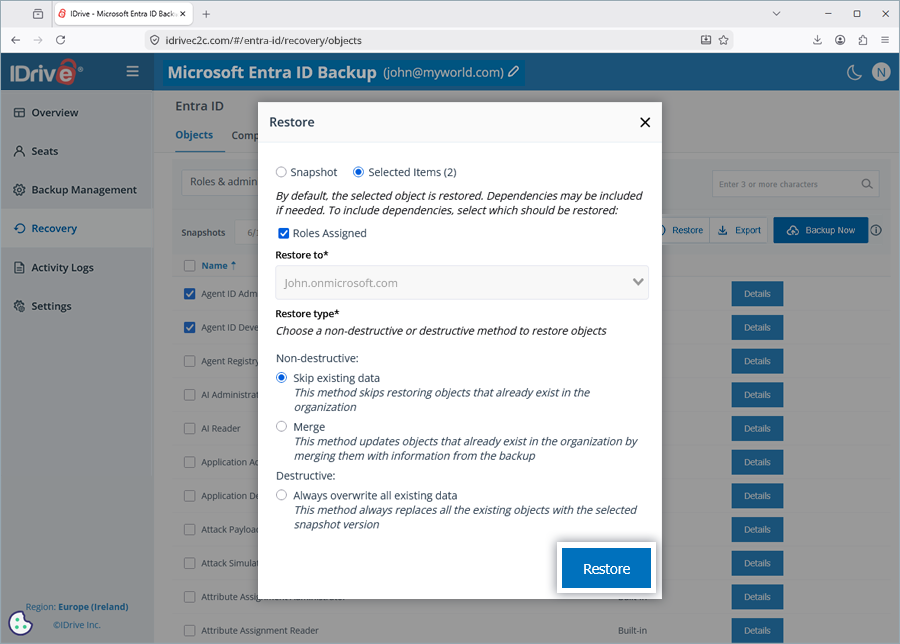Viewport: 900px width, 644px height.
Task: Edit account name with pencil icon
Action: pyautogui.click(x=514, y=72)
